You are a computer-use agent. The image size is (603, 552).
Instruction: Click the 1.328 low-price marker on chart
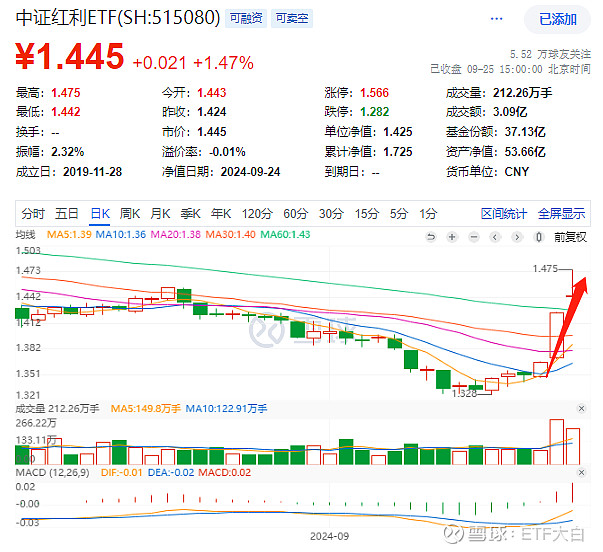point(464,393)
